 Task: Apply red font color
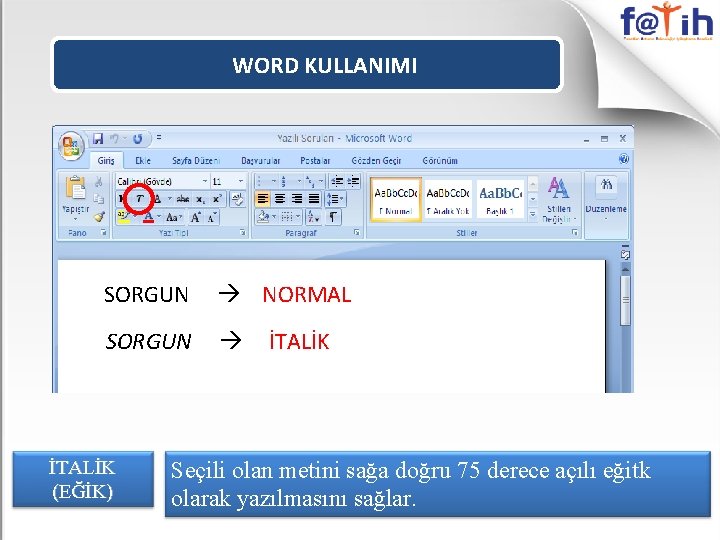coord(148,217)
